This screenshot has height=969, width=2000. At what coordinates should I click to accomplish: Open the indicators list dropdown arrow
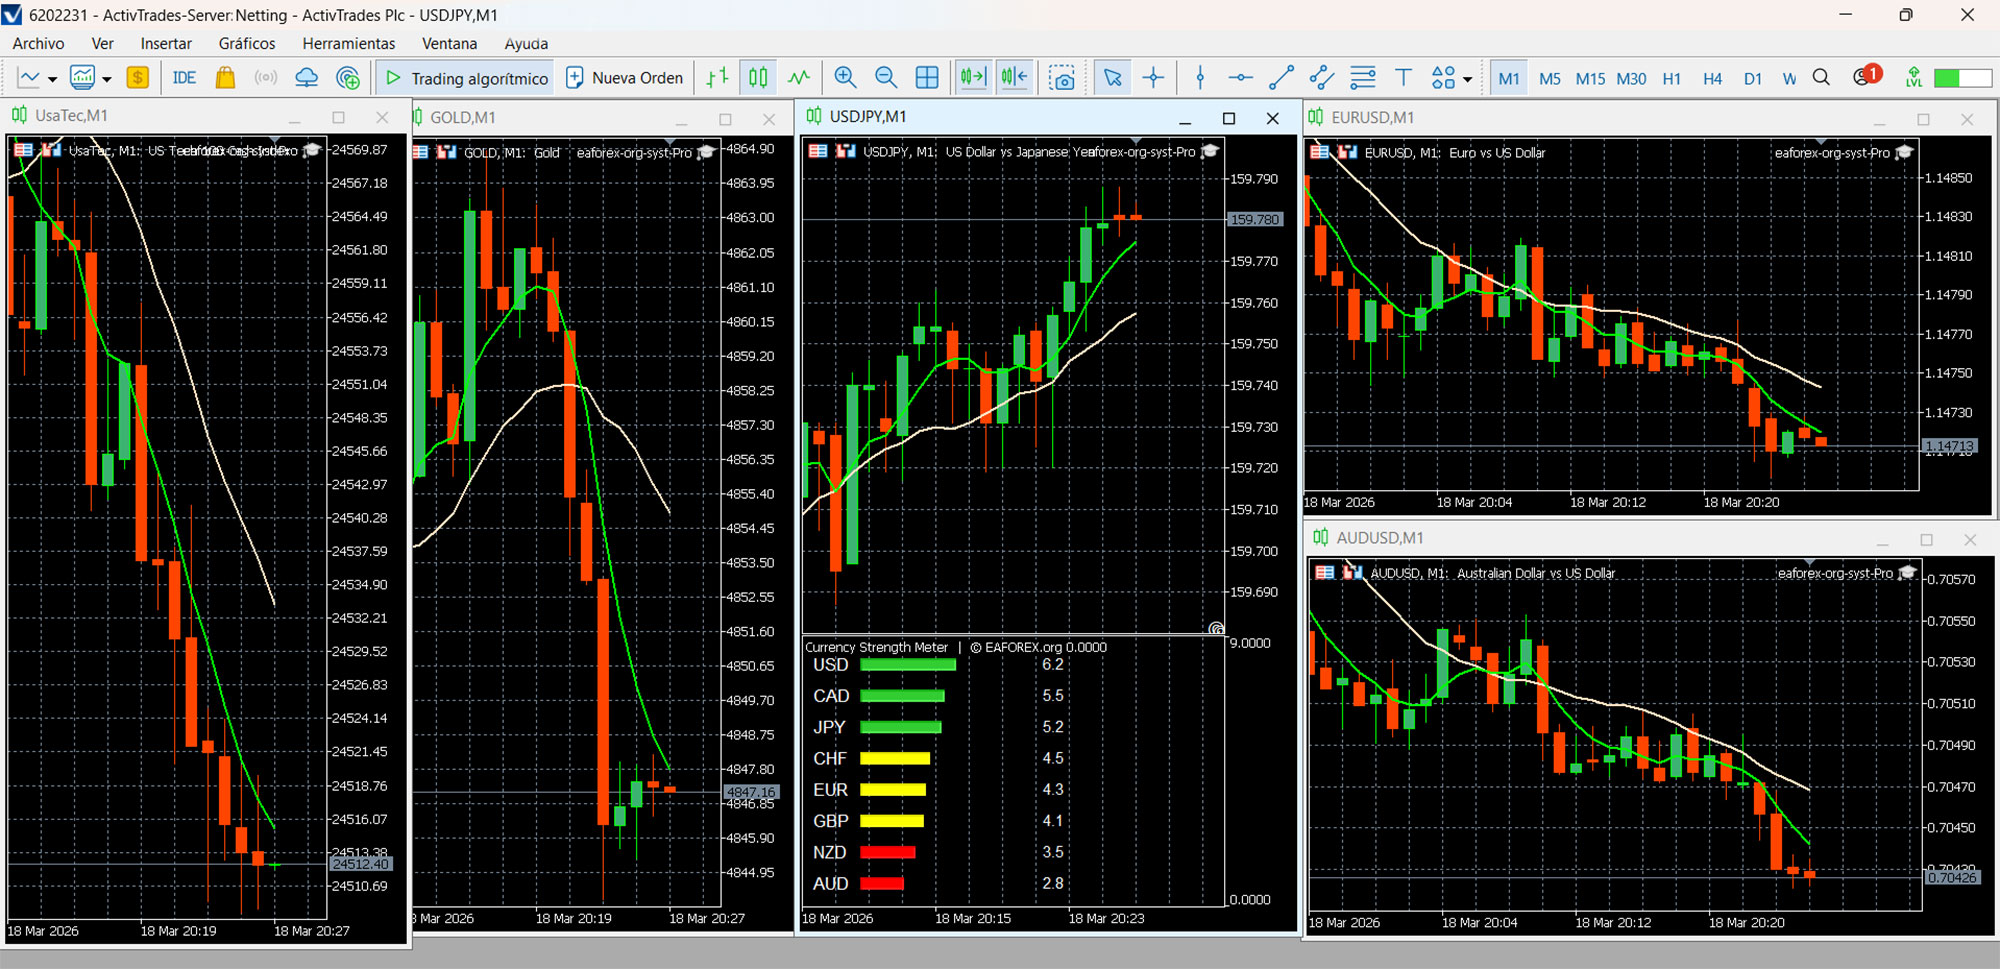point(106,79)
